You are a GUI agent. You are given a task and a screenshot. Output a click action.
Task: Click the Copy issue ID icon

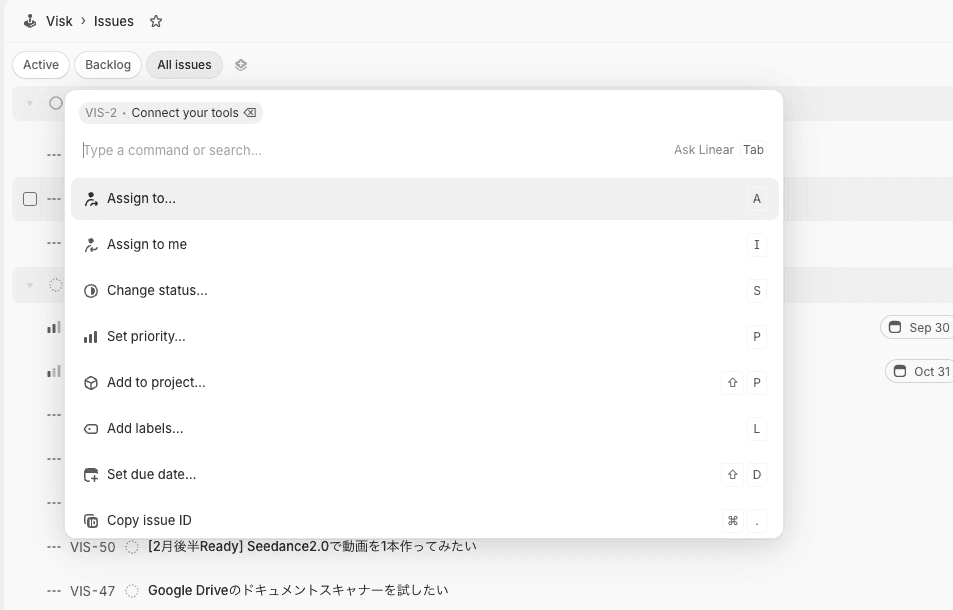click(x=91, y=521)
